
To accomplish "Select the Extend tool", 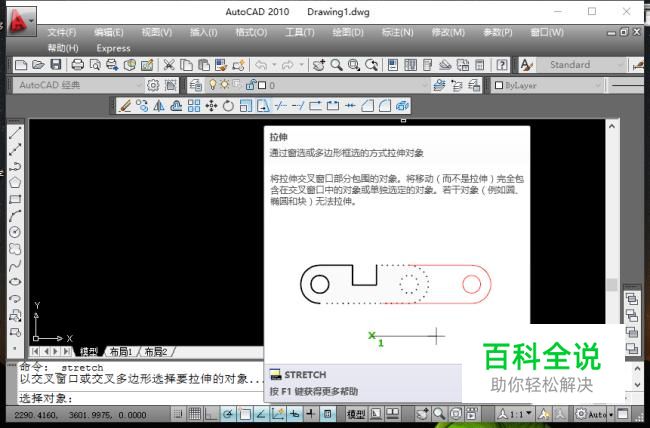I will coord(298,106).
